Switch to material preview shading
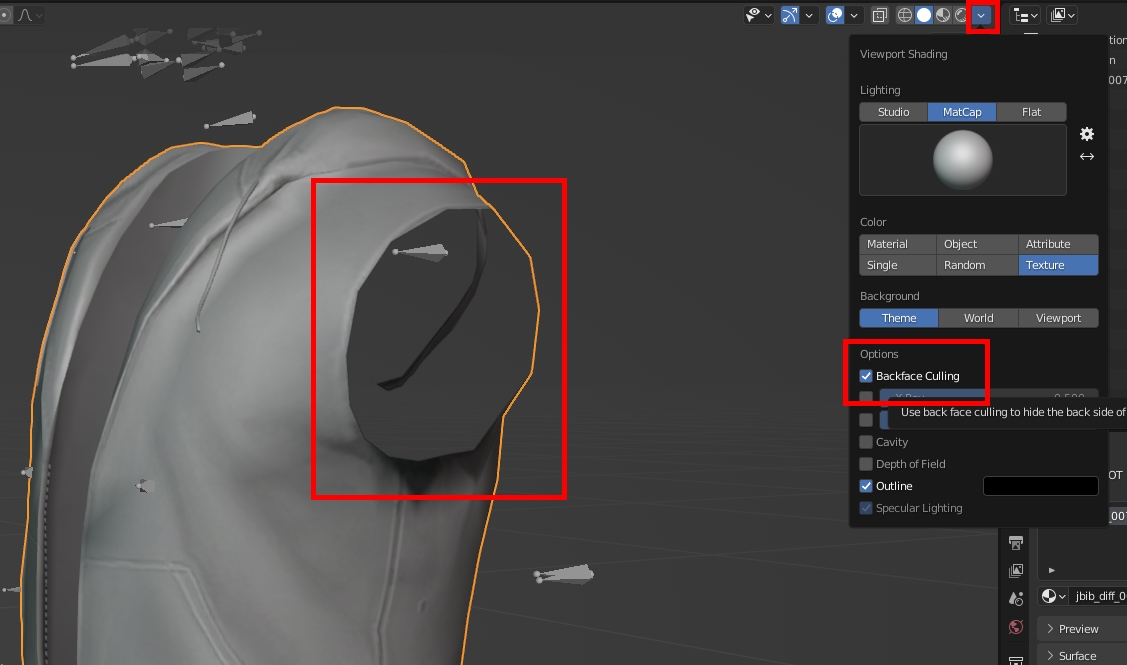1127x665 pixels. click(x=943, y=15)
